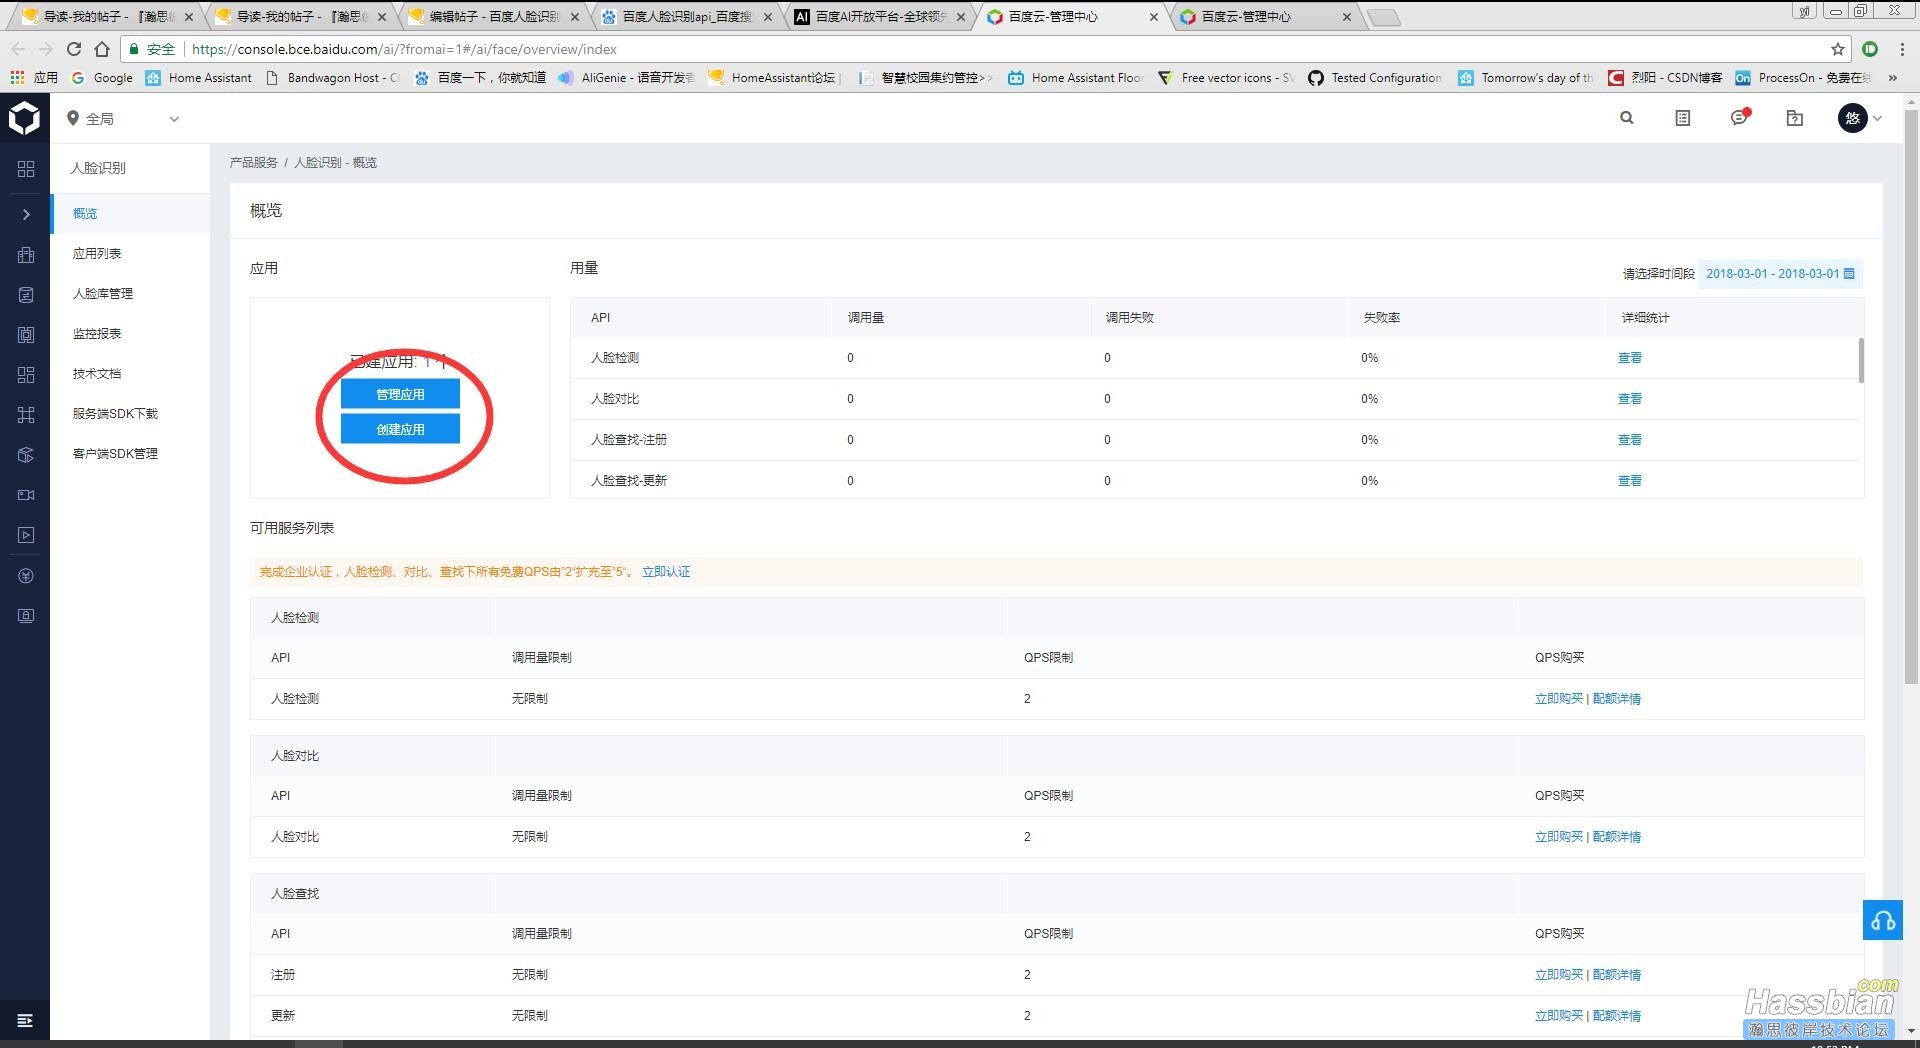Open the Bandwagon Host bookmark
This screenshot has width=1920, height=1048.
[332, 77]
